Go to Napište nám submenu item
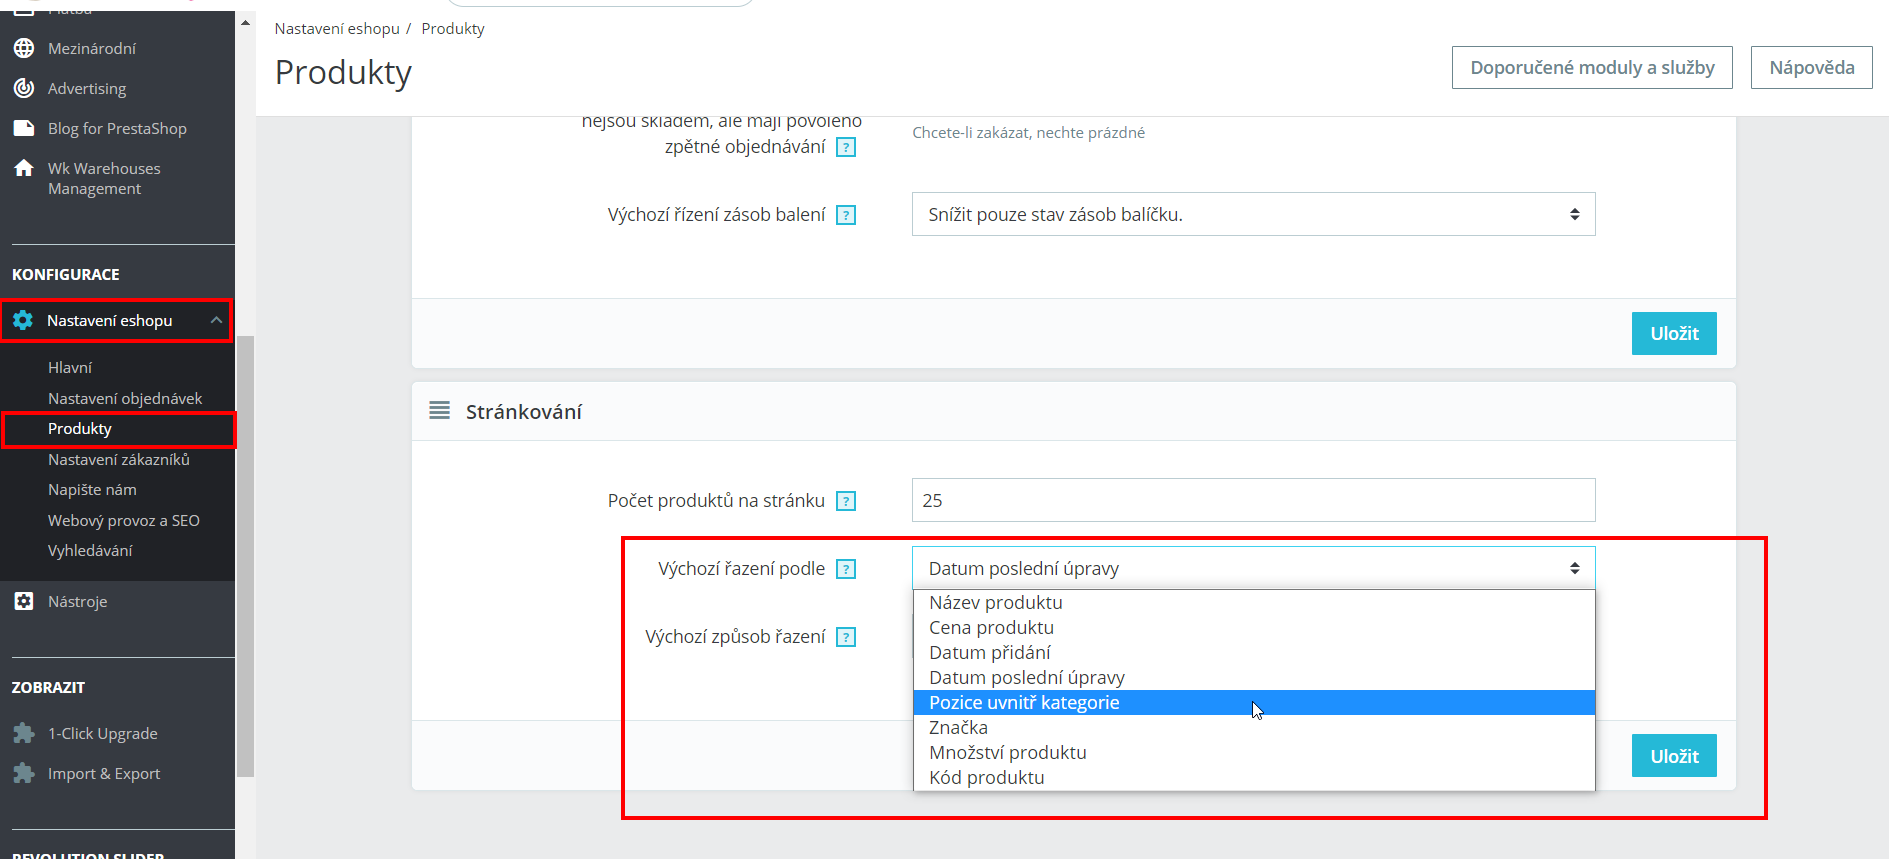Image resolution: width=1889 pixels, height=859 pixels. tap(92, 489)
